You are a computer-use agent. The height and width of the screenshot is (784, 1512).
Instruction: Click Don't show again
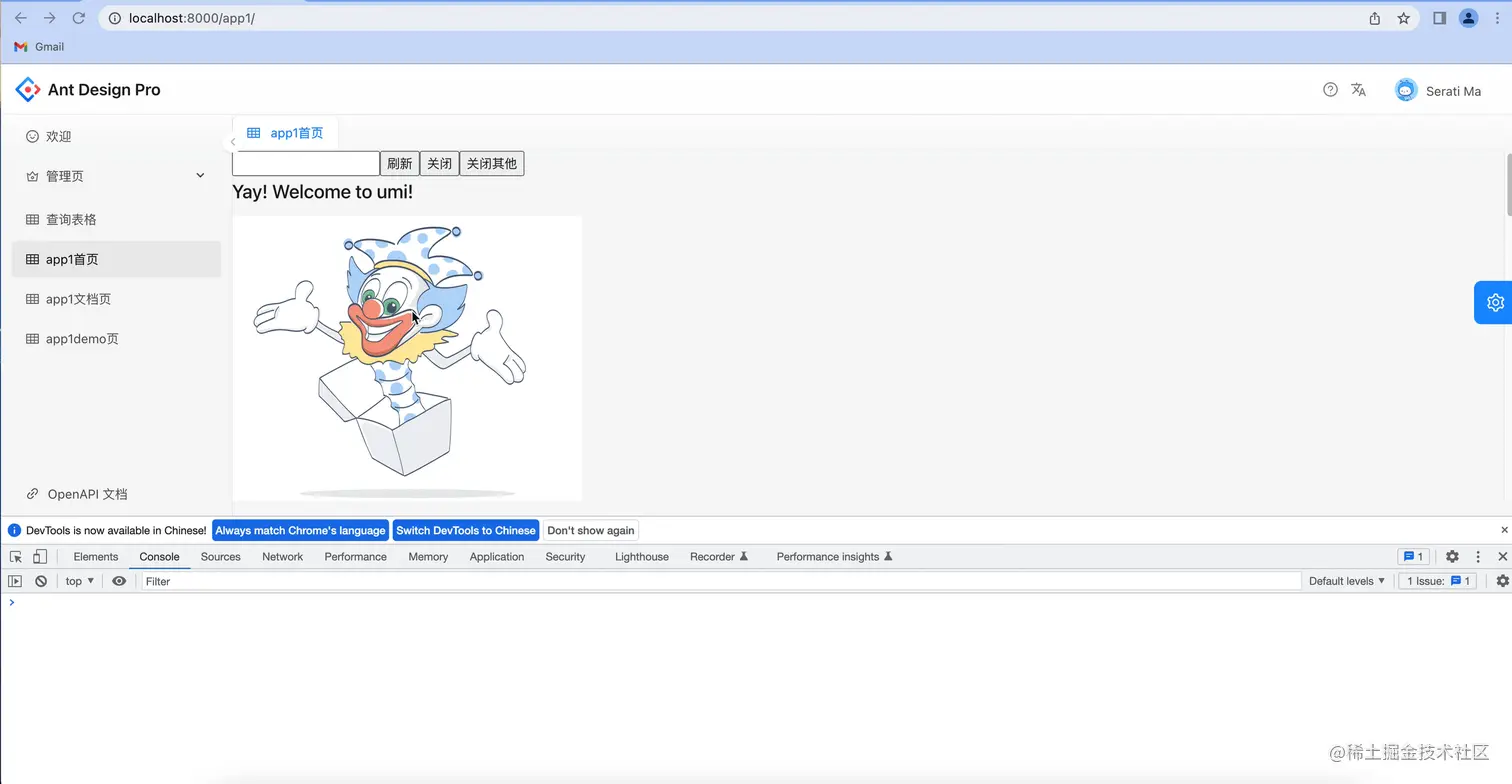591,531
